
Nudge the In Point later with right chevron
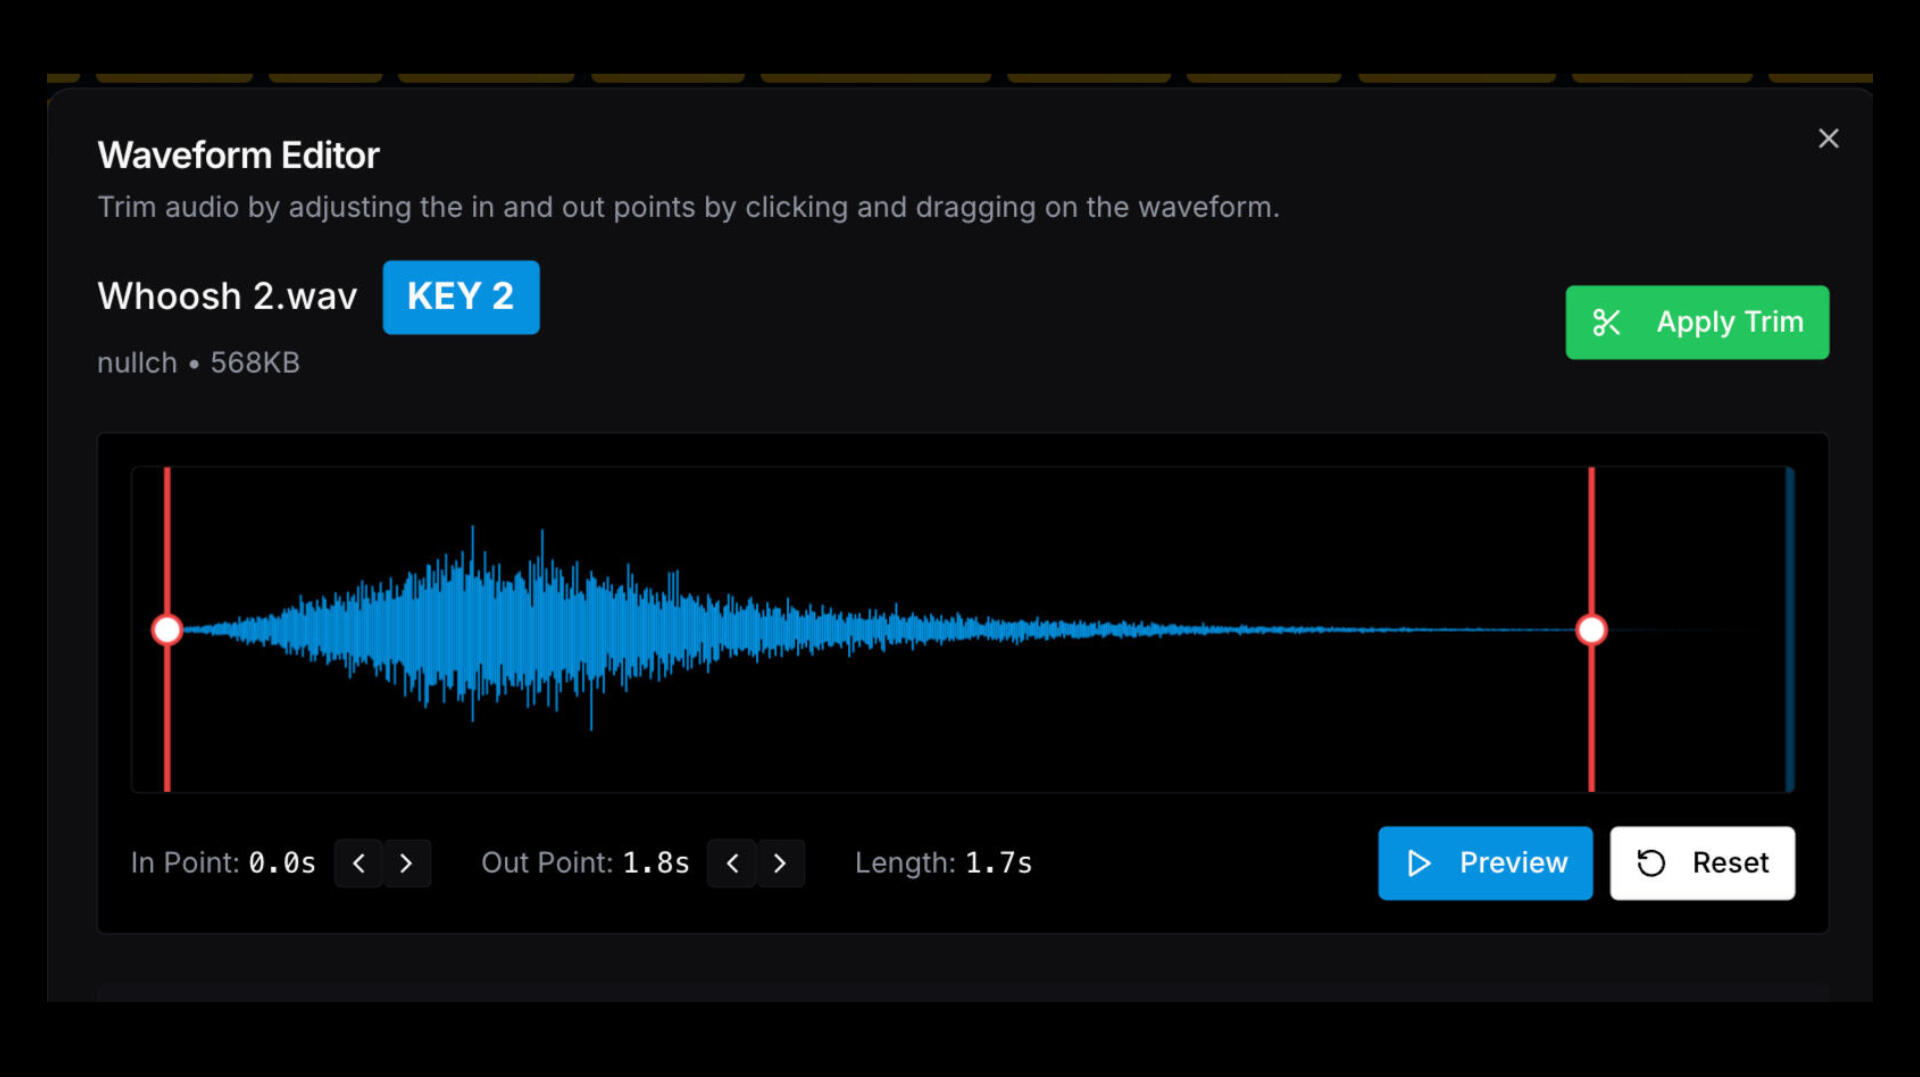(406, 863)
